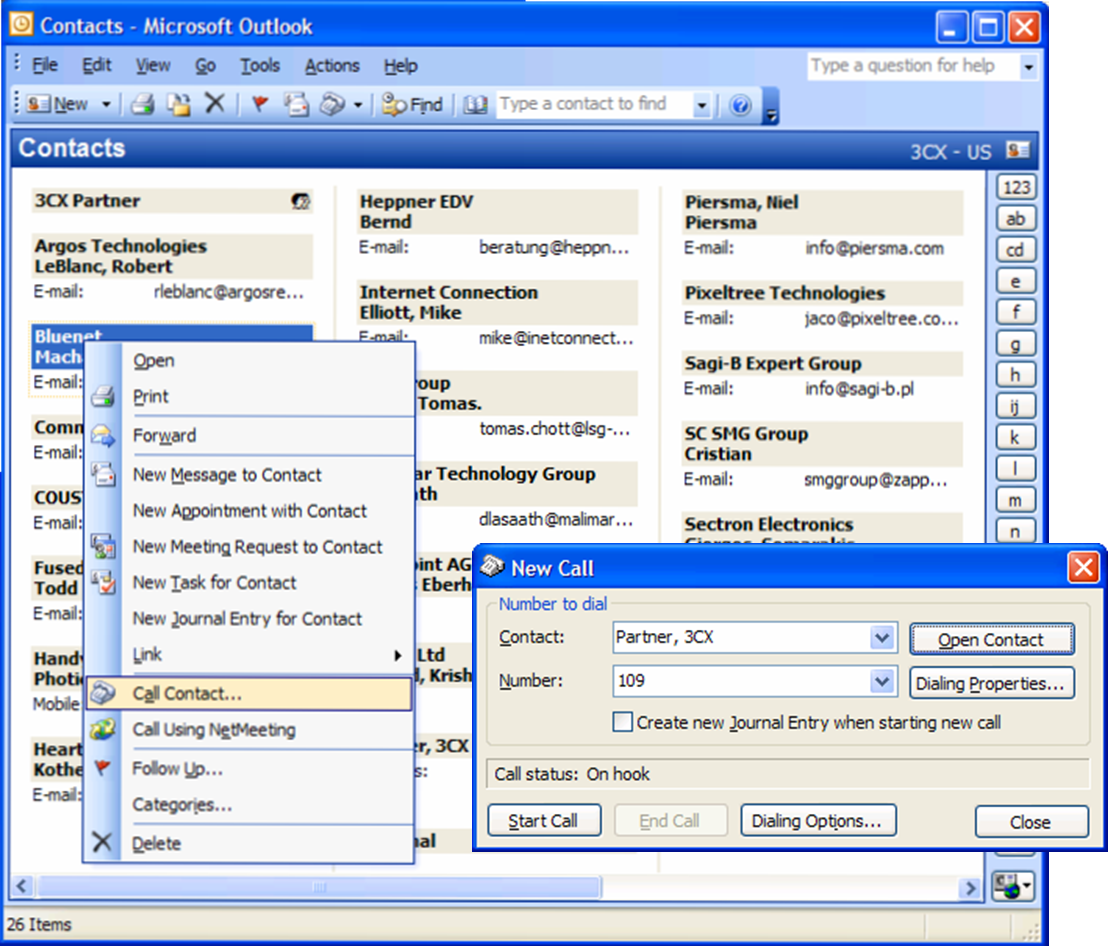Expand the contact search dropdown arrow
This screenshot has height=946, width=1108.
(701, 105)
